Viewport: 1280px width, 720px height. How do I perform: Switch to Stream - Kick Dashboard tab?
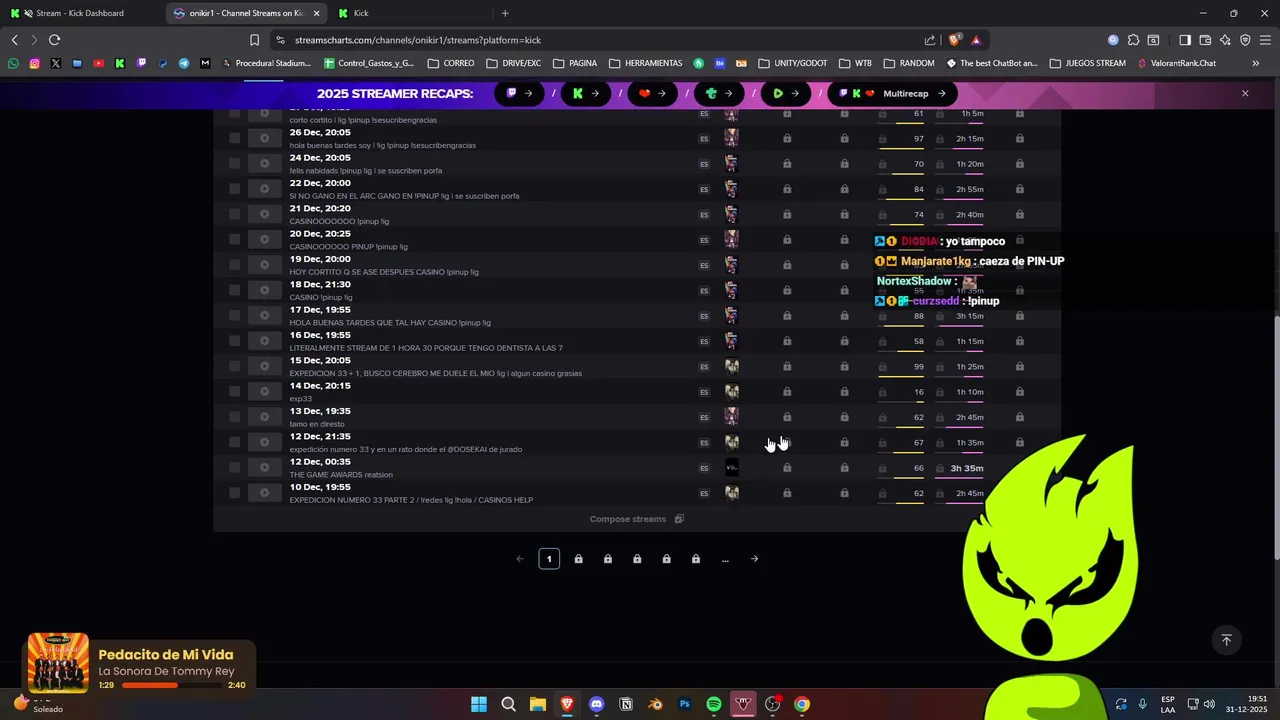coord(82,13)
